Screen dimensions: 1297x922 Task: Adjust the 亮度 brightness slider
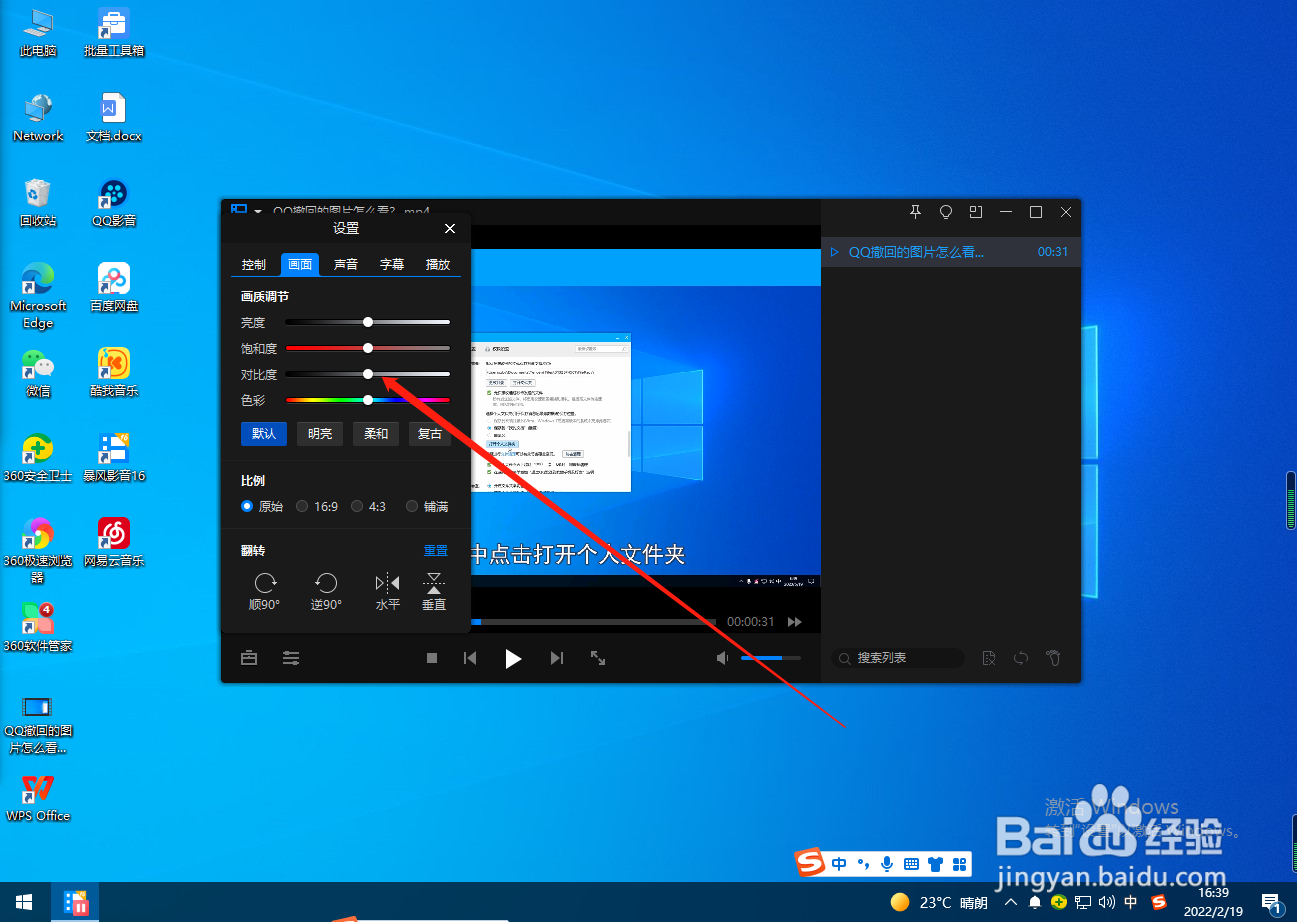pos(368,322)
